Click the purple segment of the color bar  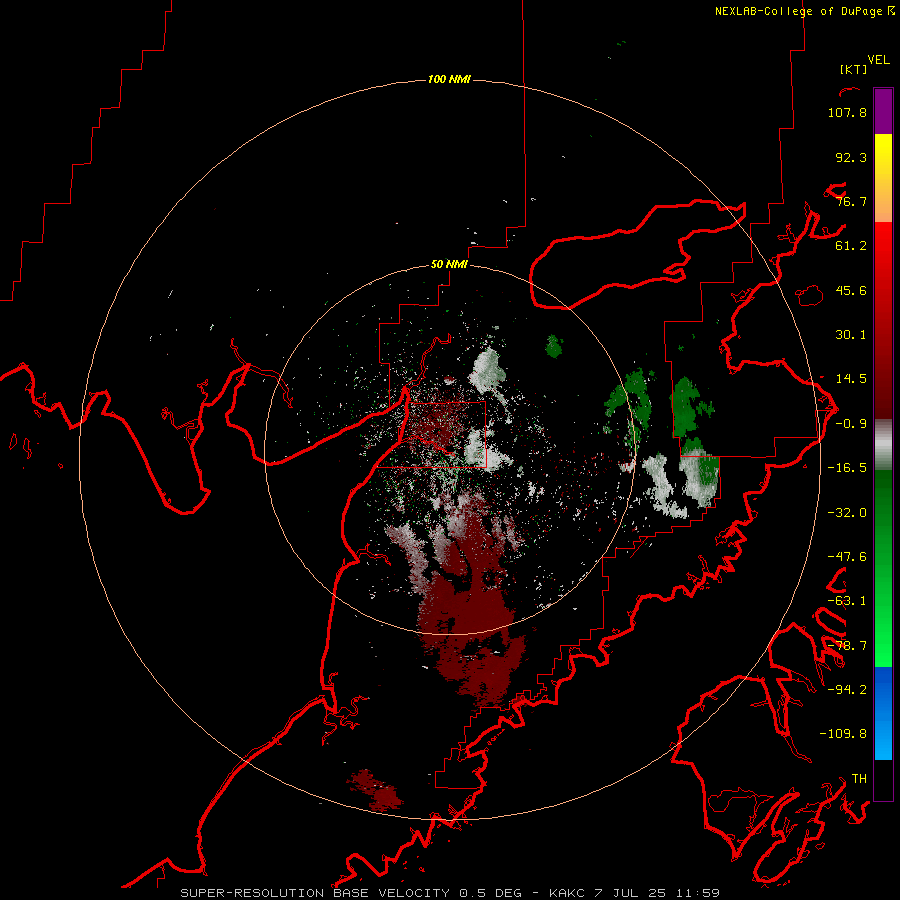pyautogui.click(x=883, y=111)
